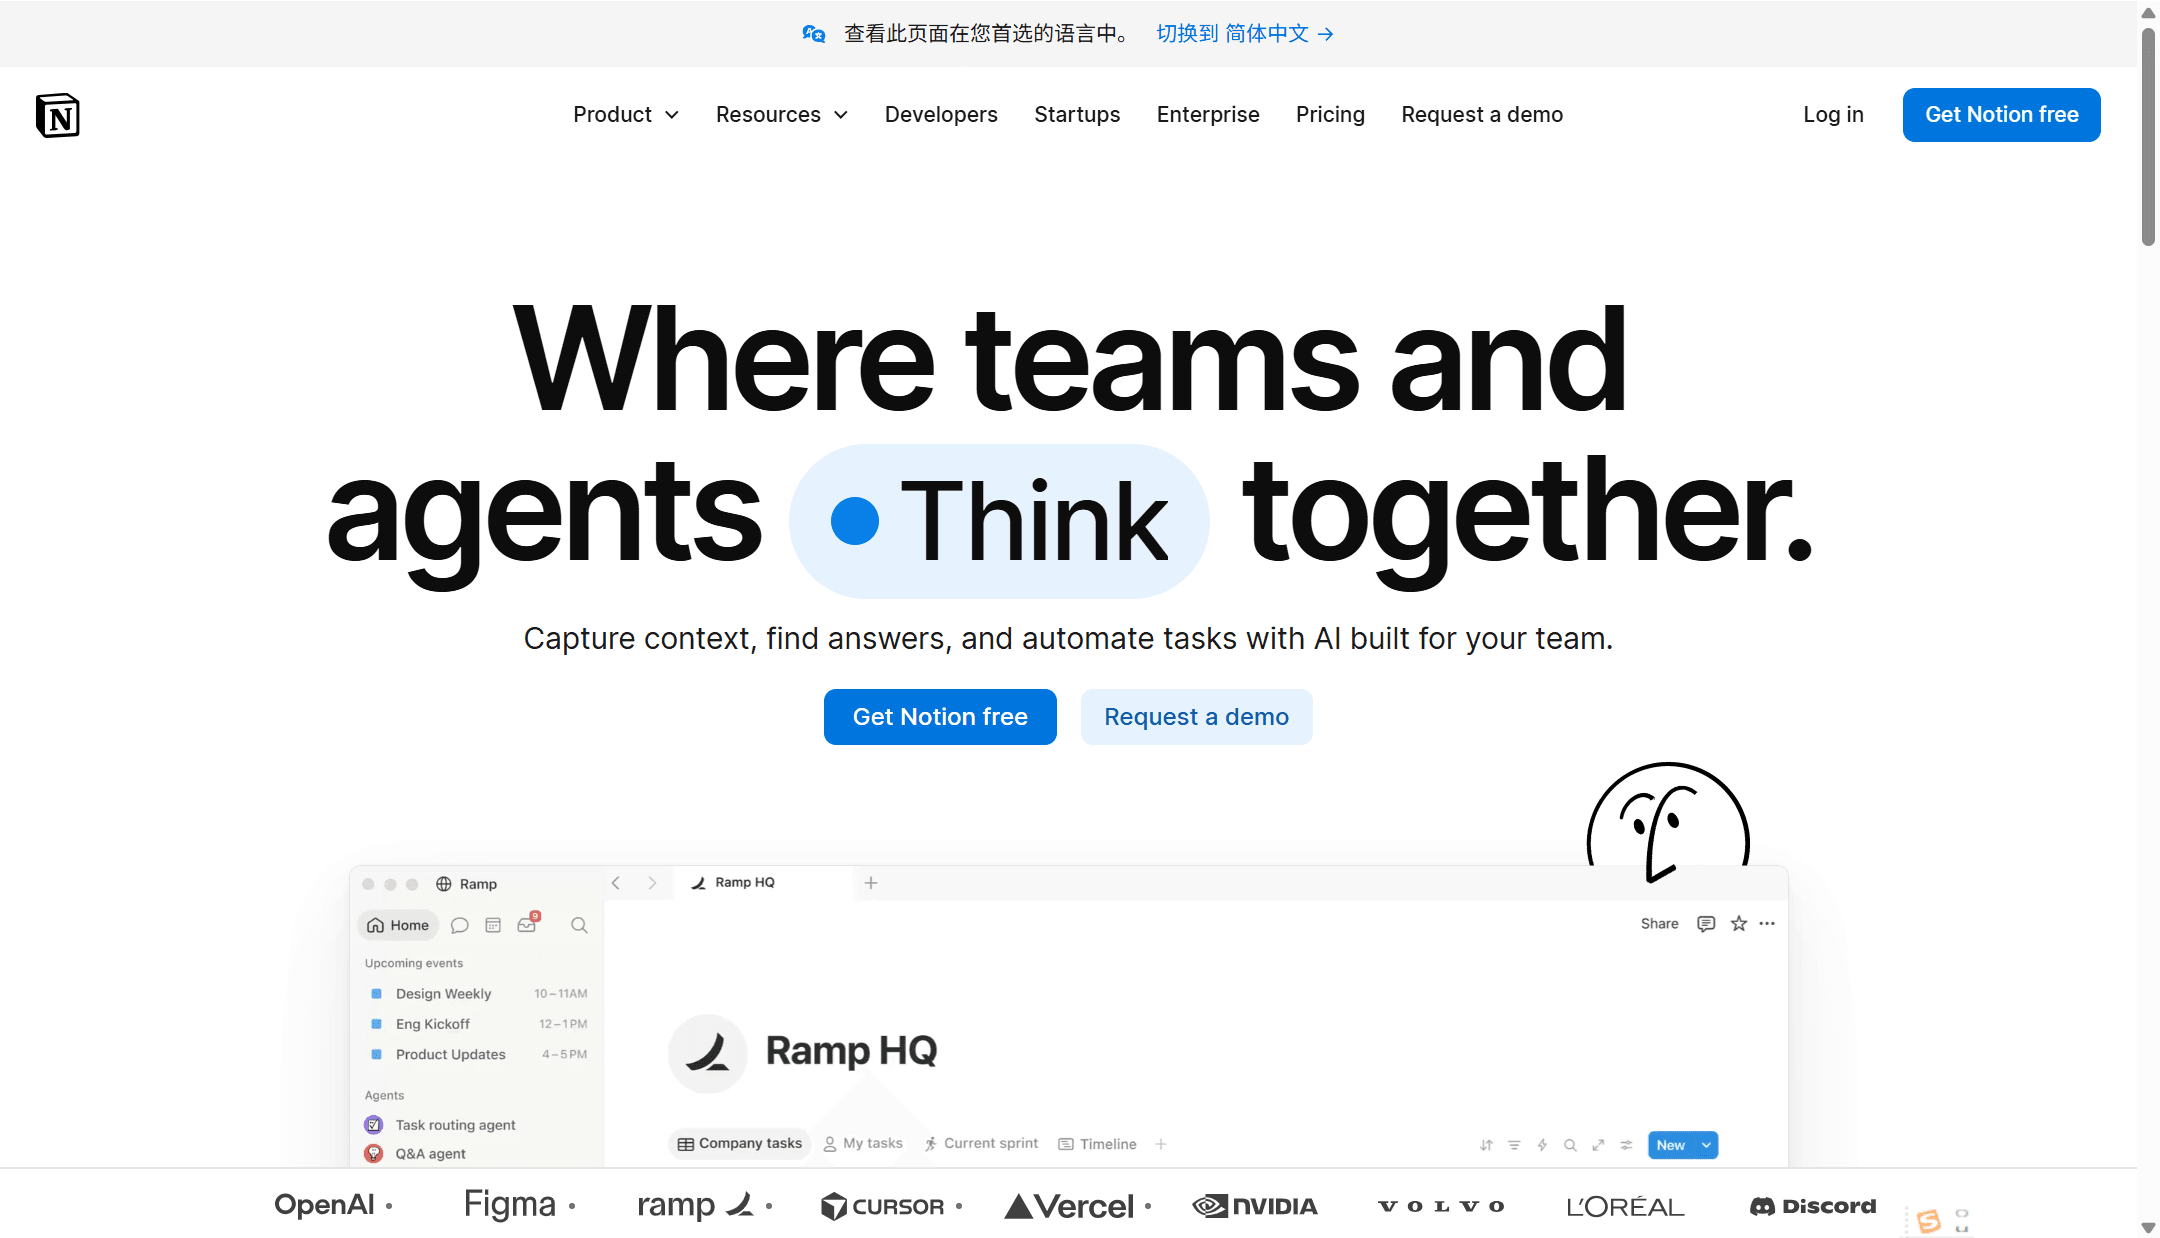The height and width of the screenshot is (1238, 2160).
Task: Click the filter lines icon in database toolbar
Action: click(x=1514, y=1145)
